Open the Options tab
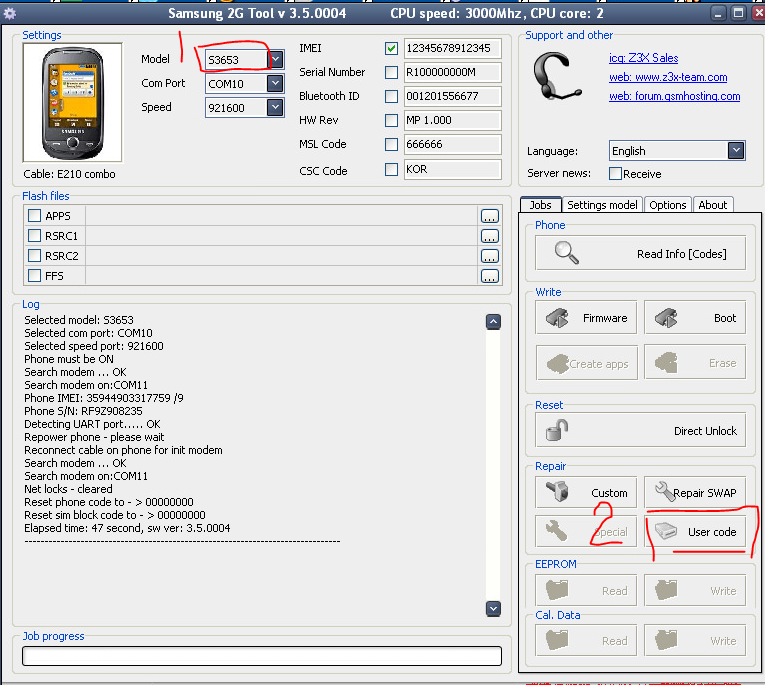The image size is (765, 685). pyautogui.click(x=667, y=205)
